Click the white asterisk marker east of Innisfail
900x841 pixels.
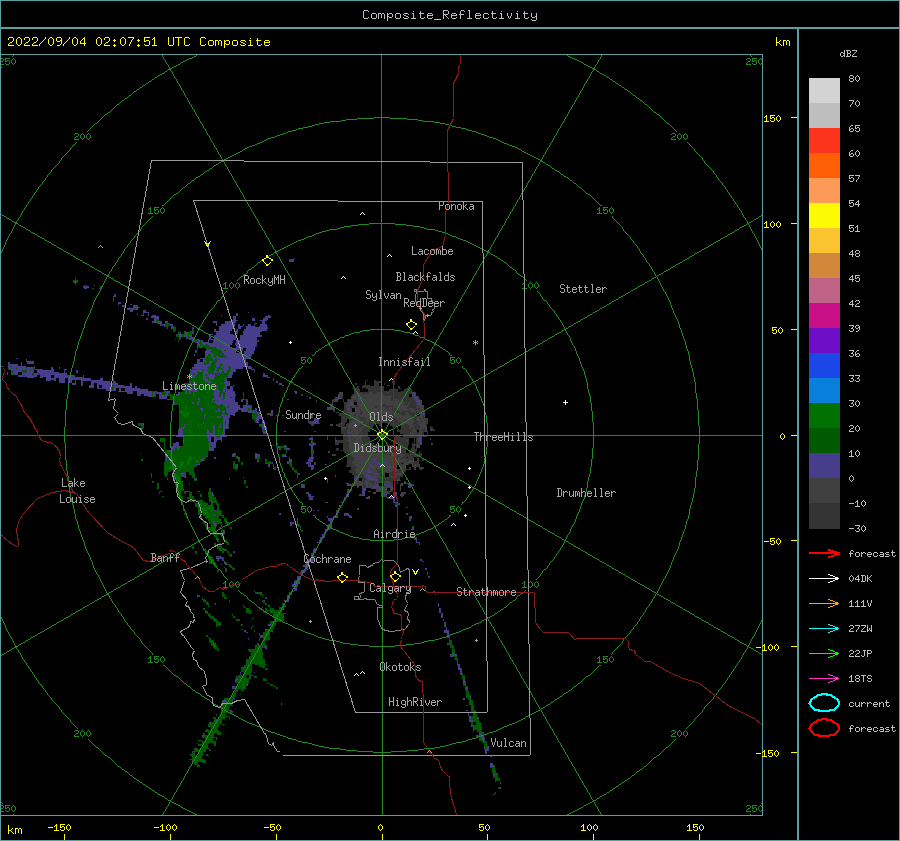[475, 343]
